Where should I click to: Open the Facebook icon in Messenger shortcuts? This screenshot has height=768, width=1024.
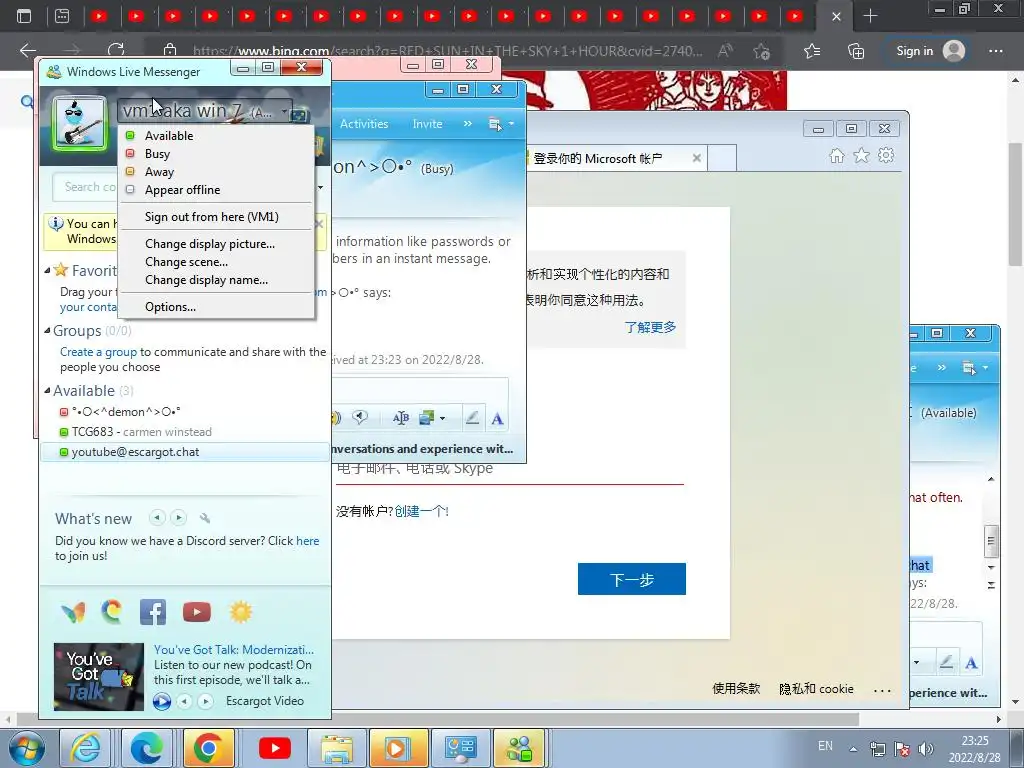click(153, 613)
